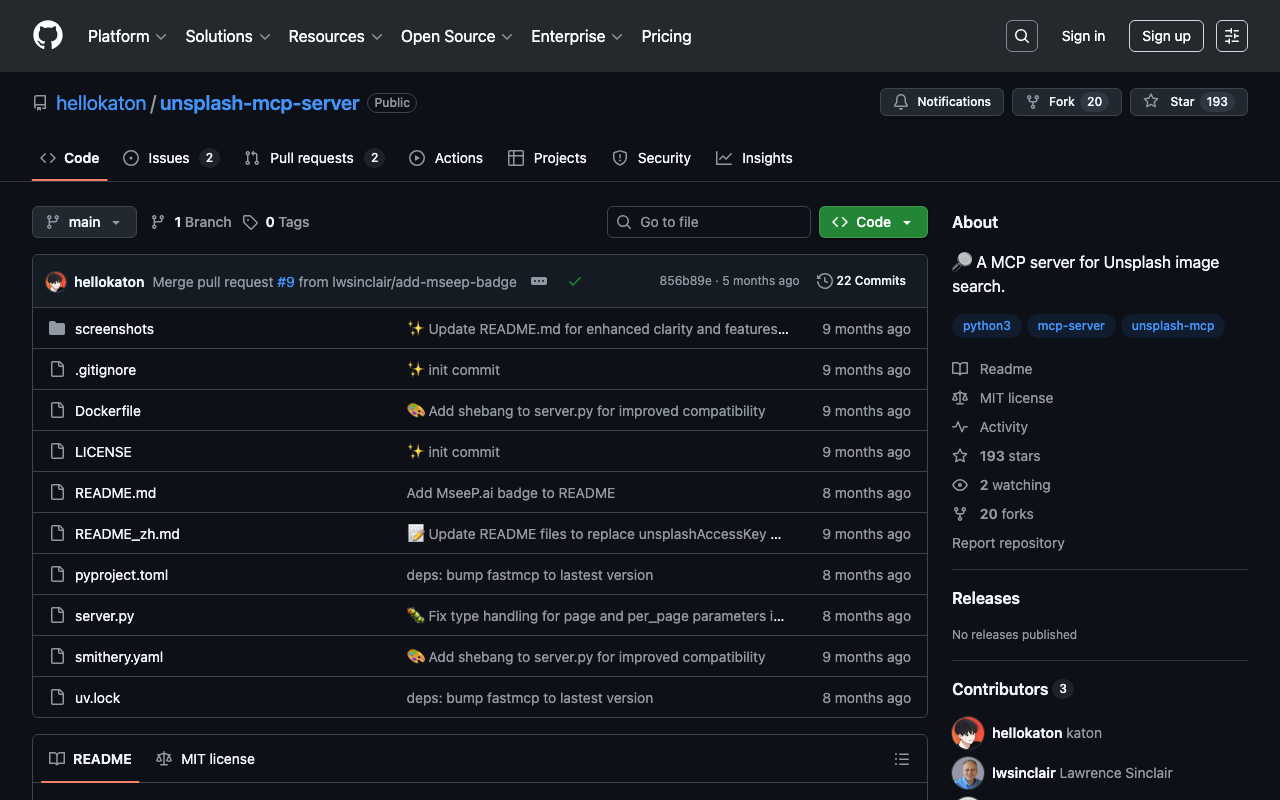Expand the commit message ellipsis icon
The image size is (1280, 800).
(x=539, y=282)
